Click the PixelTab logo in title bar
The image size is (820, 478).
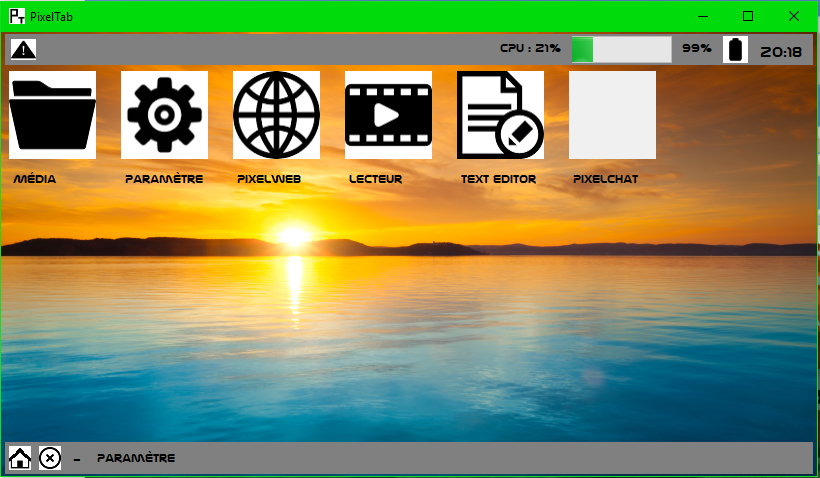click(x=17, y=16)
